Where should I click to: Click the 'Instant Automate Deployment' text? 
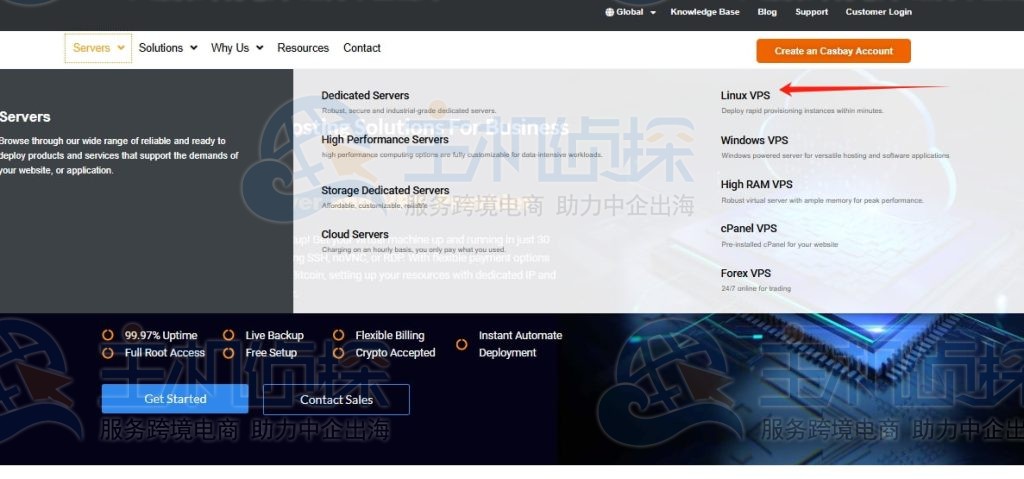pyautogui.click(x=520, y=344)
